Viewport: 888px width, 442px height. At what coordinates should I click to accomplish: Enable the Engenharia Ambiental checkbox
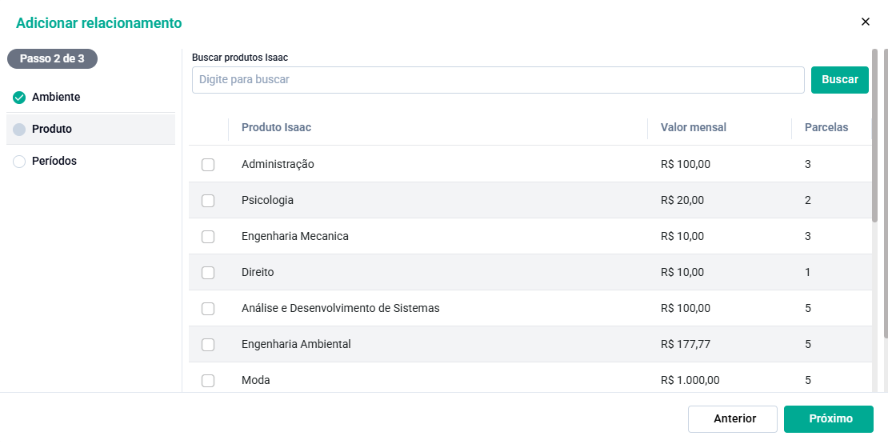(x=208, y=345)
